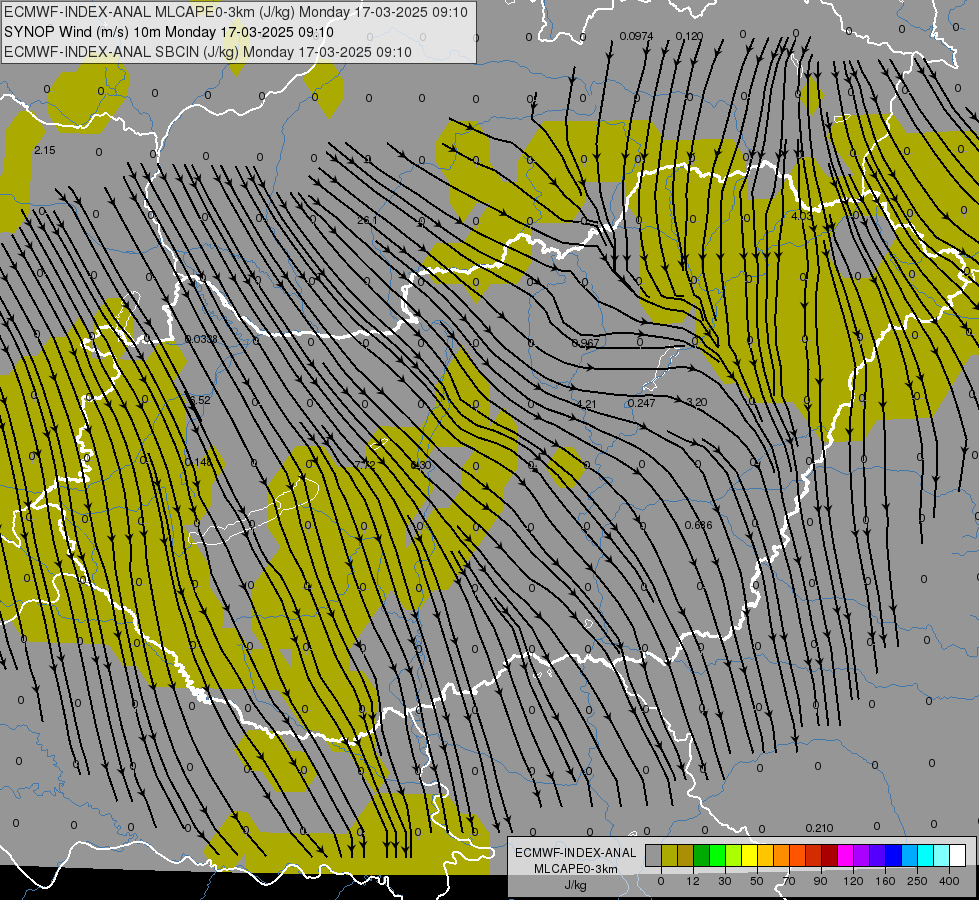Select the pure yellow legend swatch

click(749, 855)
